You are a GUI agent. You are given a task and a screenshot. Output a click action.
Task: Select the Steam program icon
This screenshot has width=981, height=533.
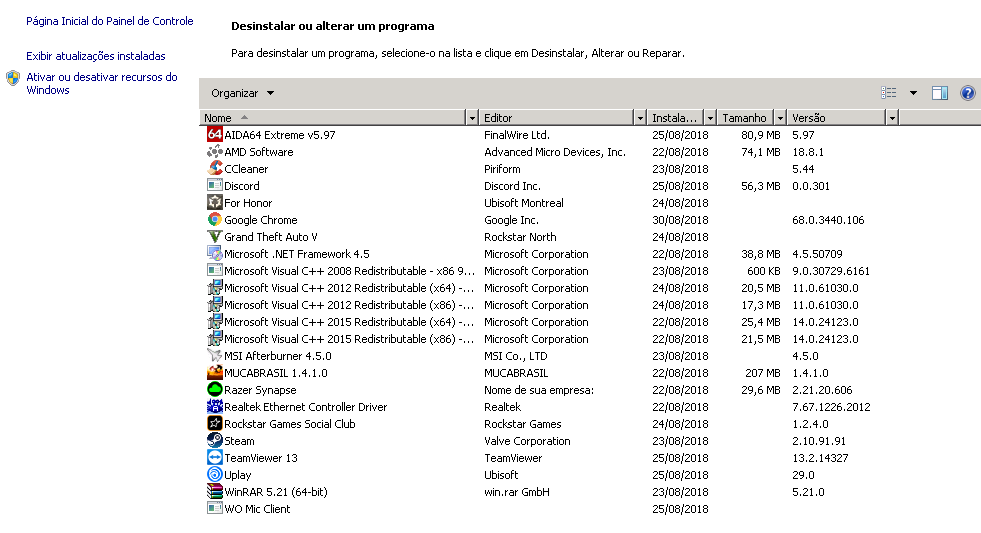point(214,441)
